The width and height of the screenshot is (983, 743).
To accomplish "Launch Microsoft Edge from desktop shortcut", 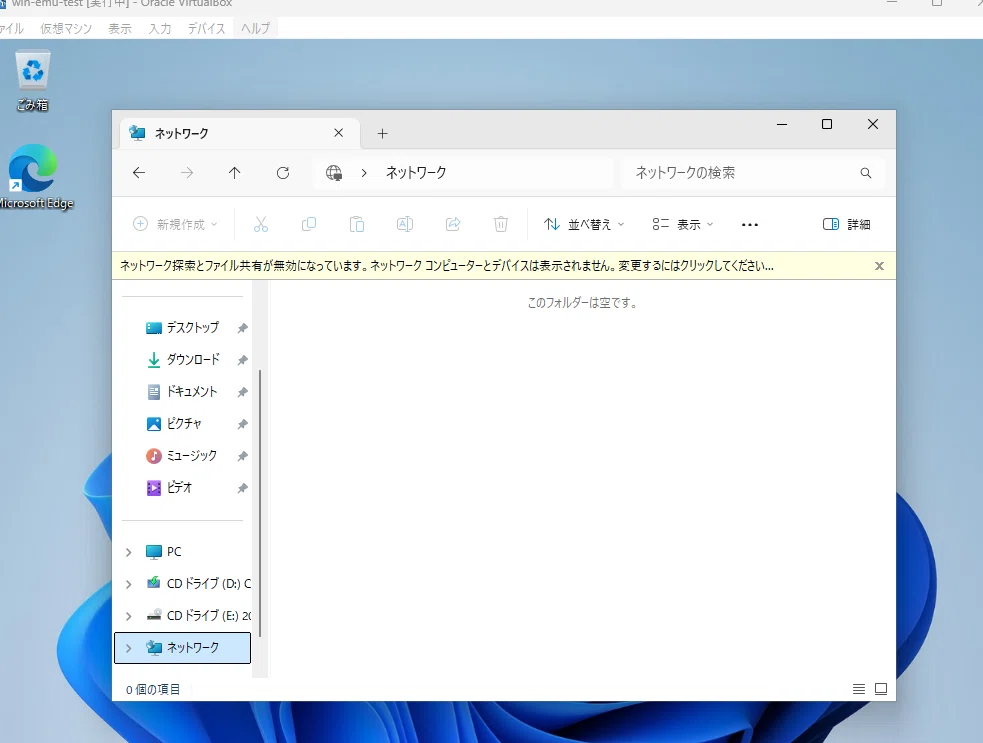I will [34, 177].
